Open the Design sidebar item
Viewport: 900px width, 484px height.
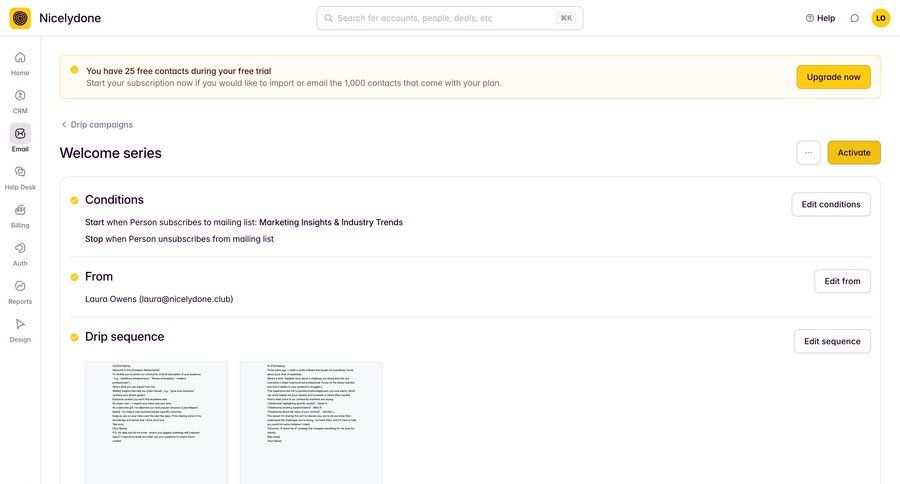tap(20, 330)
